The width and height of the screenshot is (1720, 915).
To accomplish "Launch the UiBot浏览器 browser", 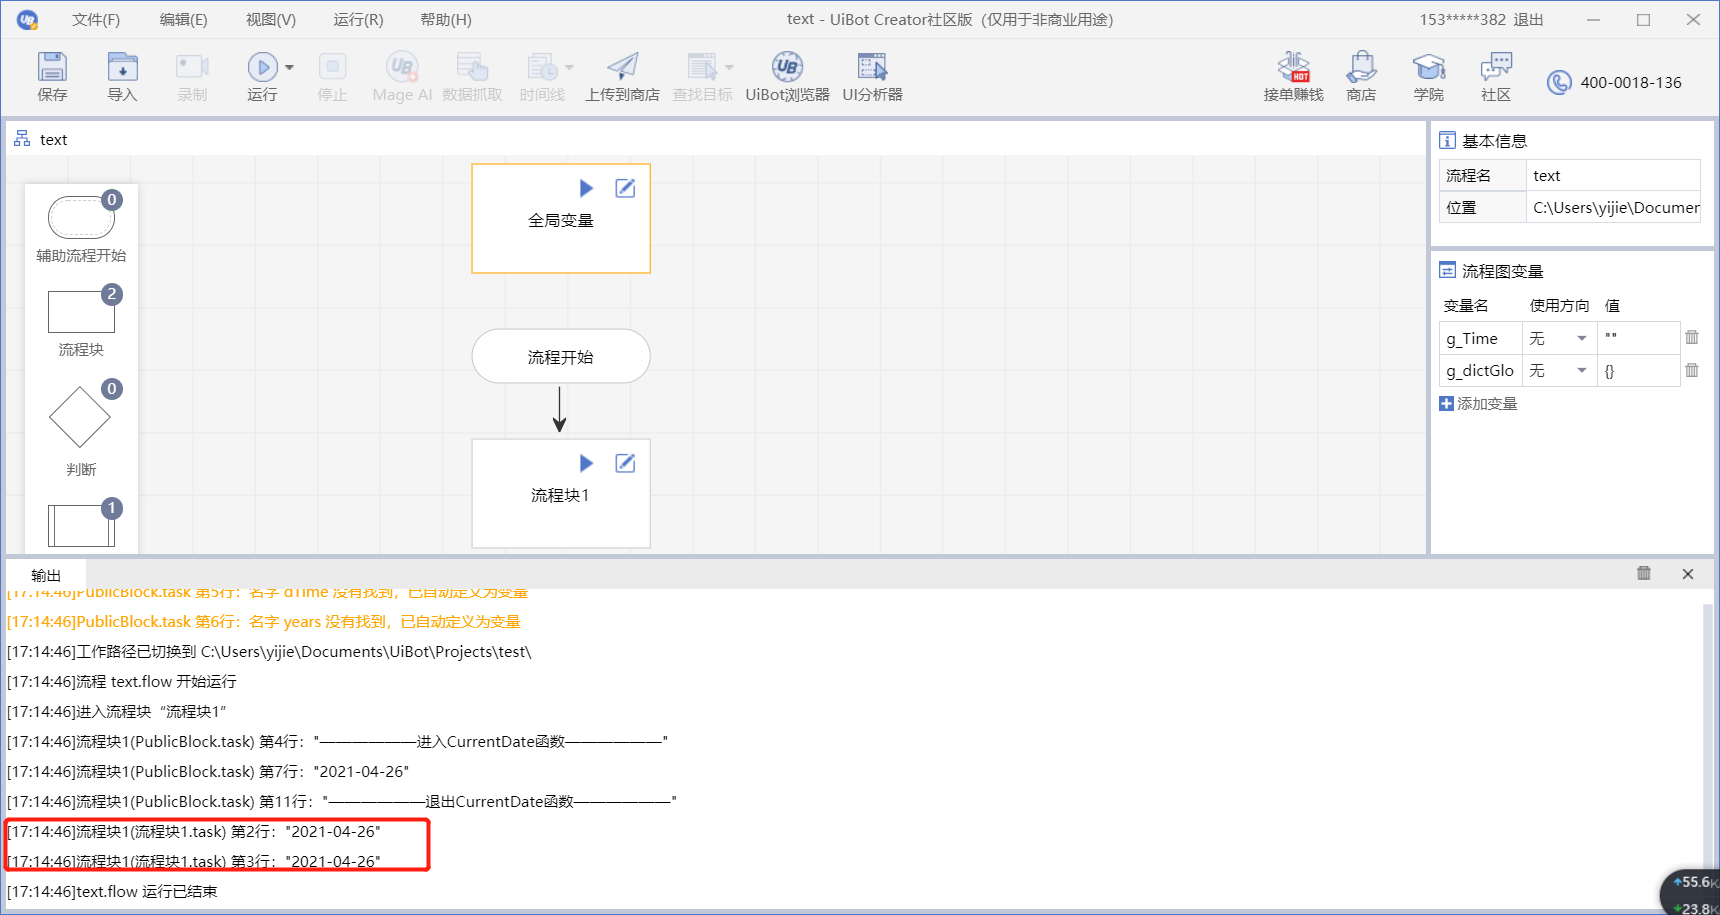I will (x=788, y=75).
